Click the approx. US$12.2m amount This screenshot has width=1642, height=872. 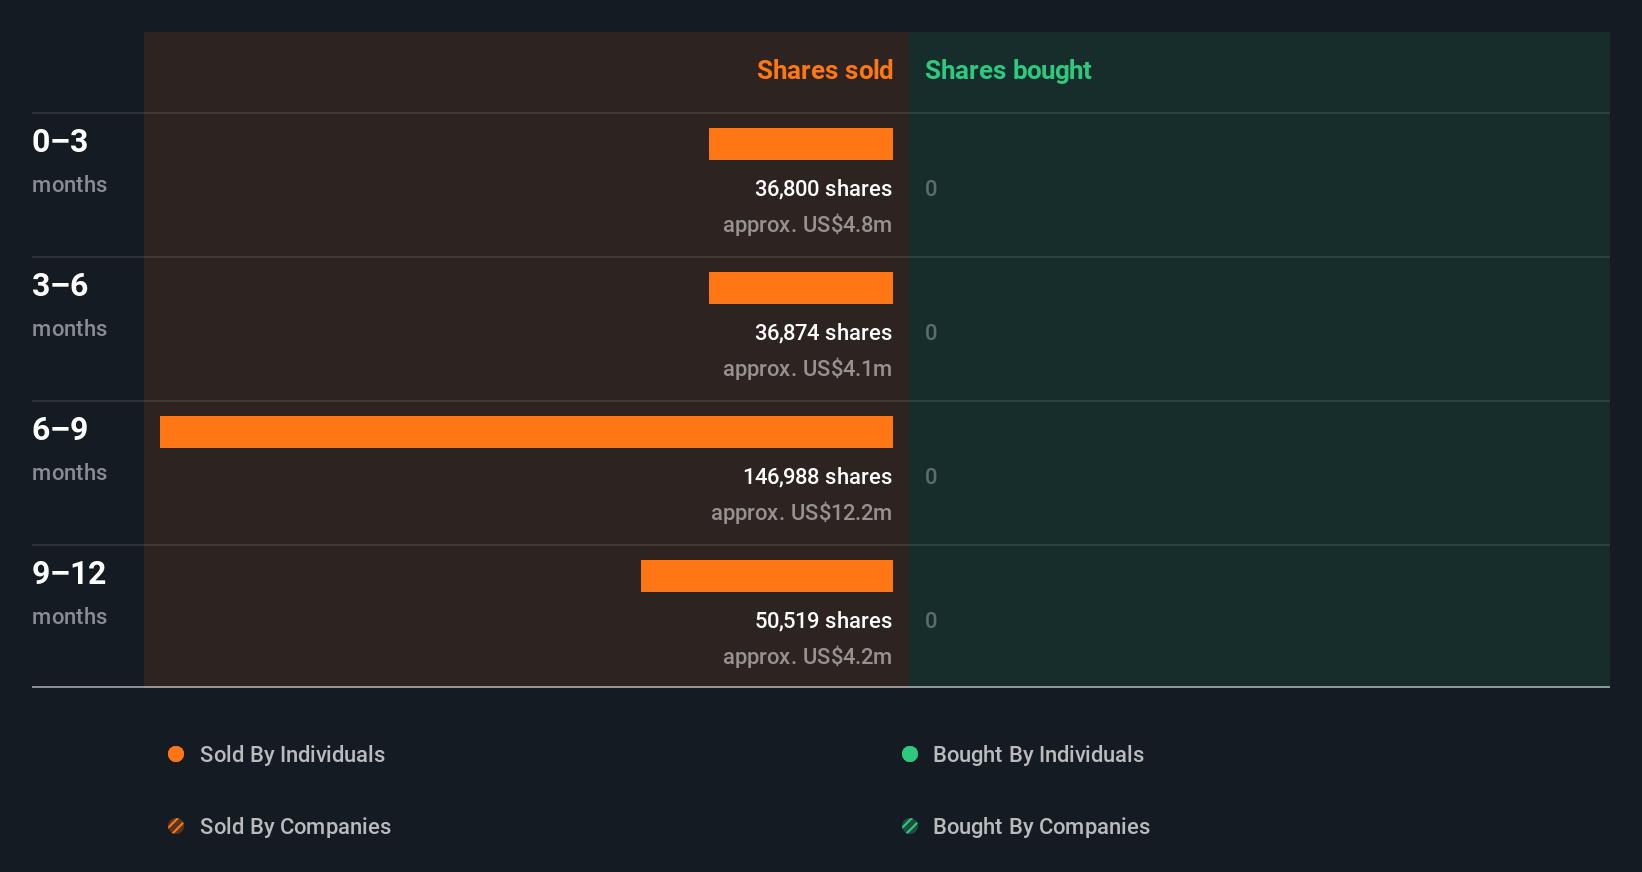coord(801,513)
